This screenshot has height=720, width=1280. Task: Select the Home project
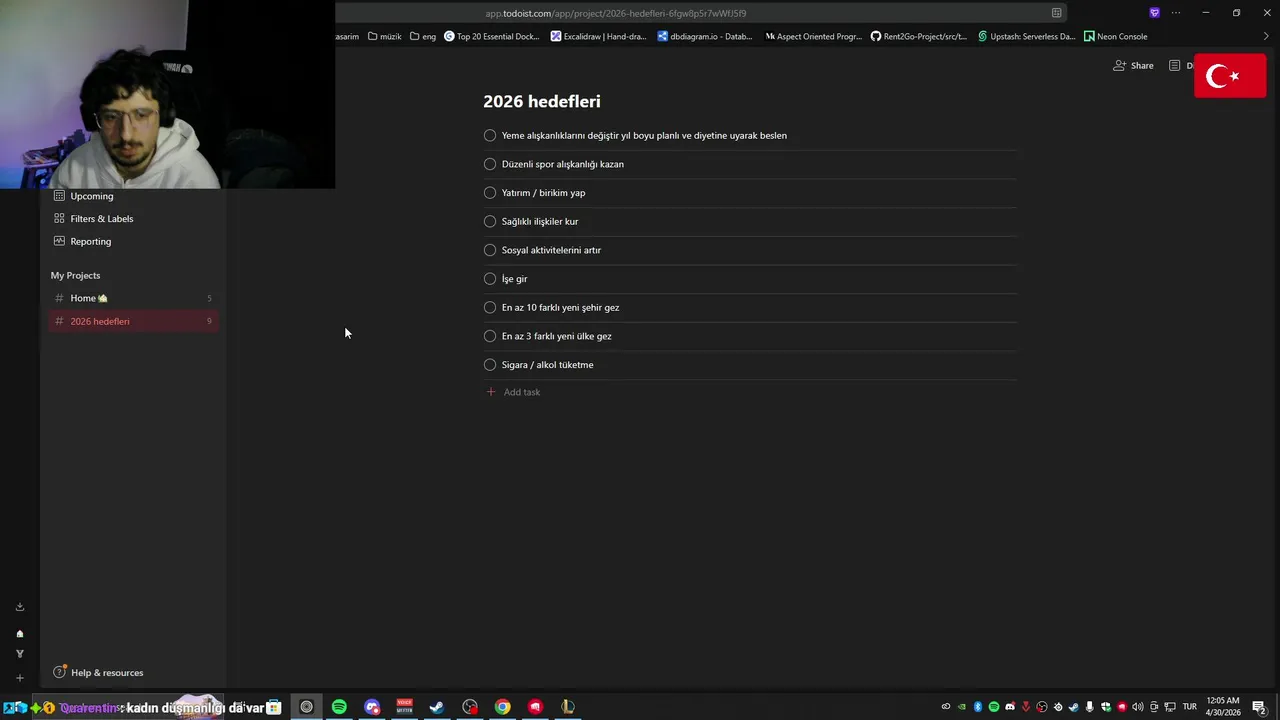tap(132, 298)
